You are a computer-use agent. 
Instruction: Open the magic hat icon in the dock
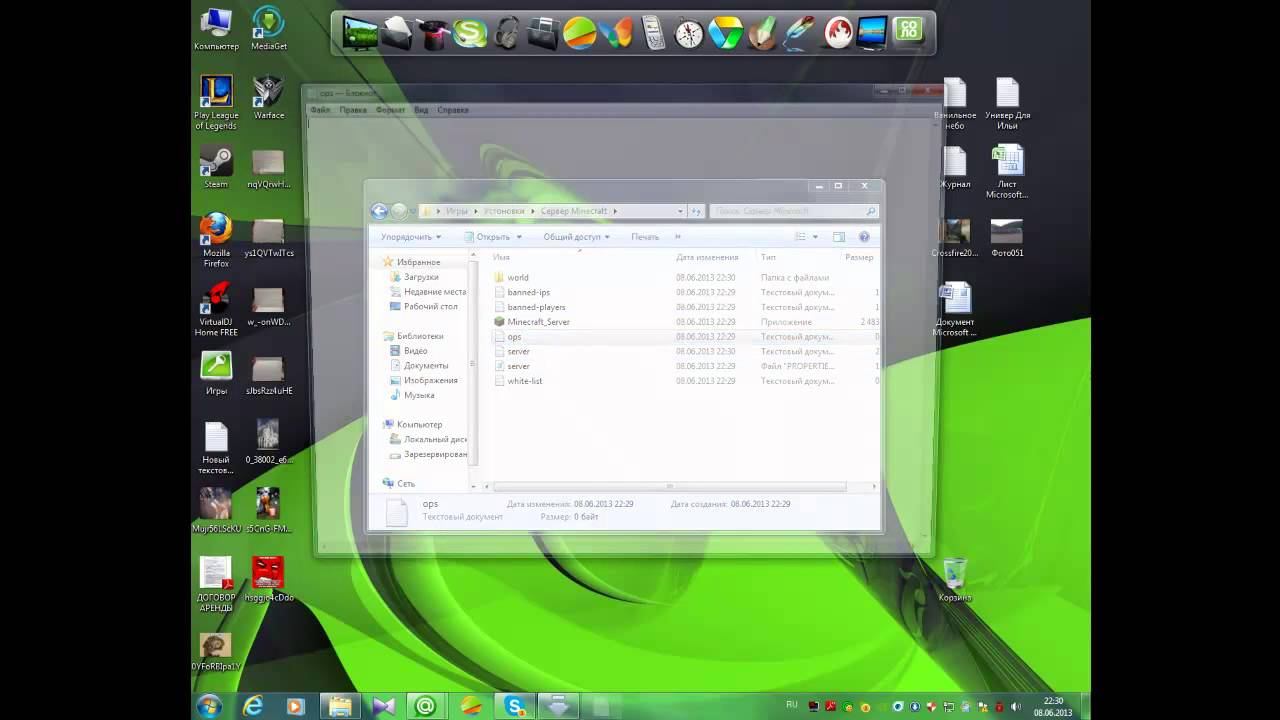[433, 33]
